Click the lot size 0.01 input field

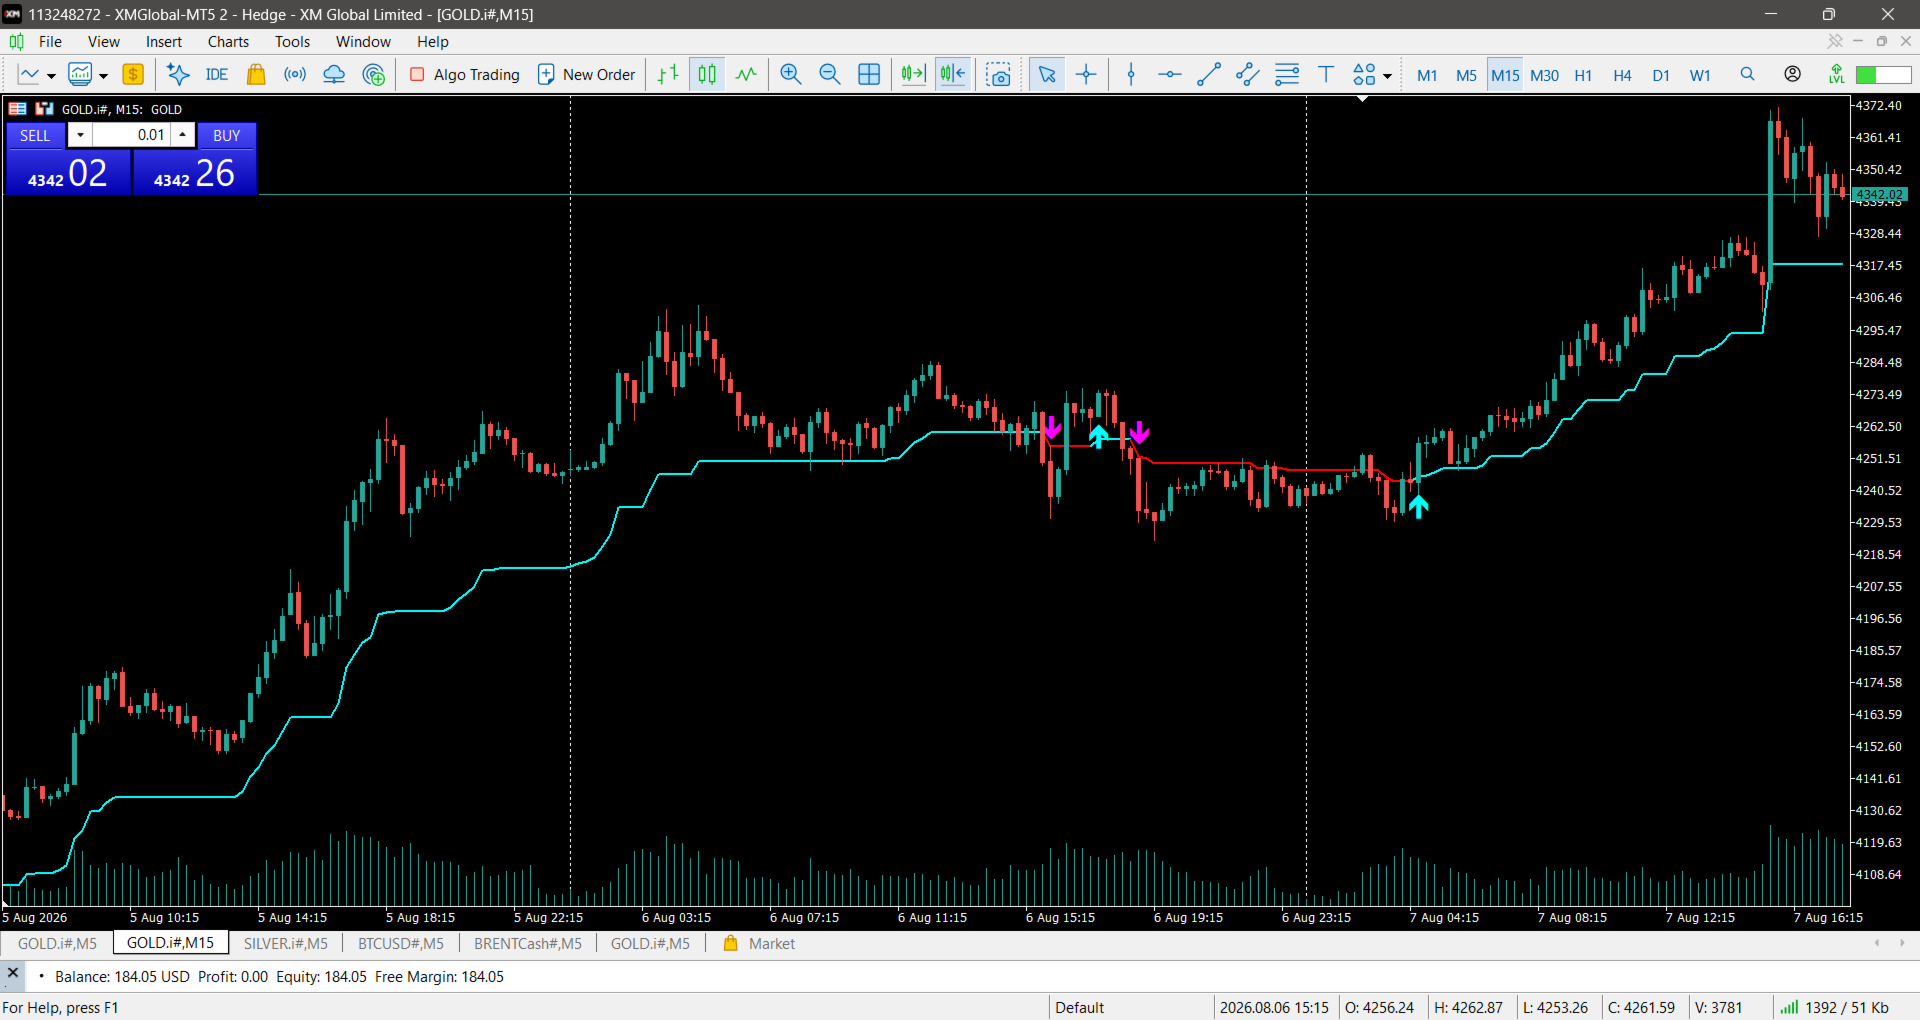click(132, 135)
